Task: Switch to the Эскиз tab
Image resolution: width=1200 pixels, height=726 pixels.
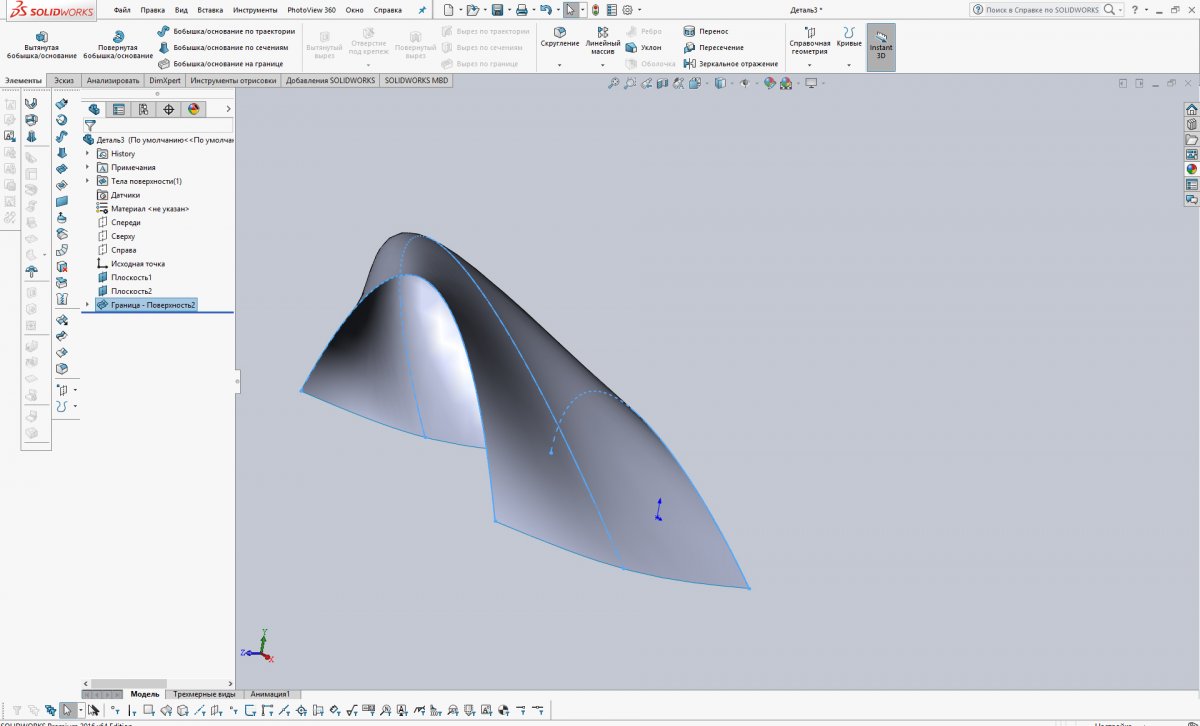Action: click(x=64, y=81)
